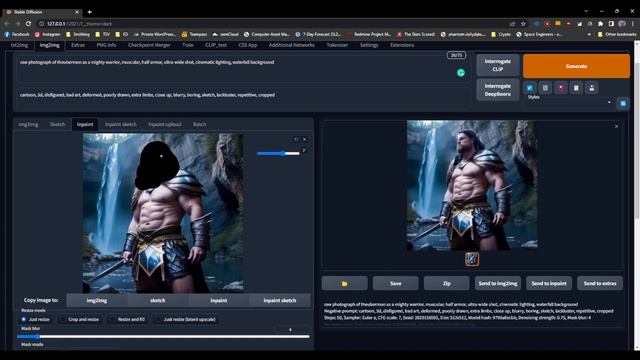The height and width of the screenshot is (360, 640).
Task: Close the output gallery preview with X
Action: point(616,127)
